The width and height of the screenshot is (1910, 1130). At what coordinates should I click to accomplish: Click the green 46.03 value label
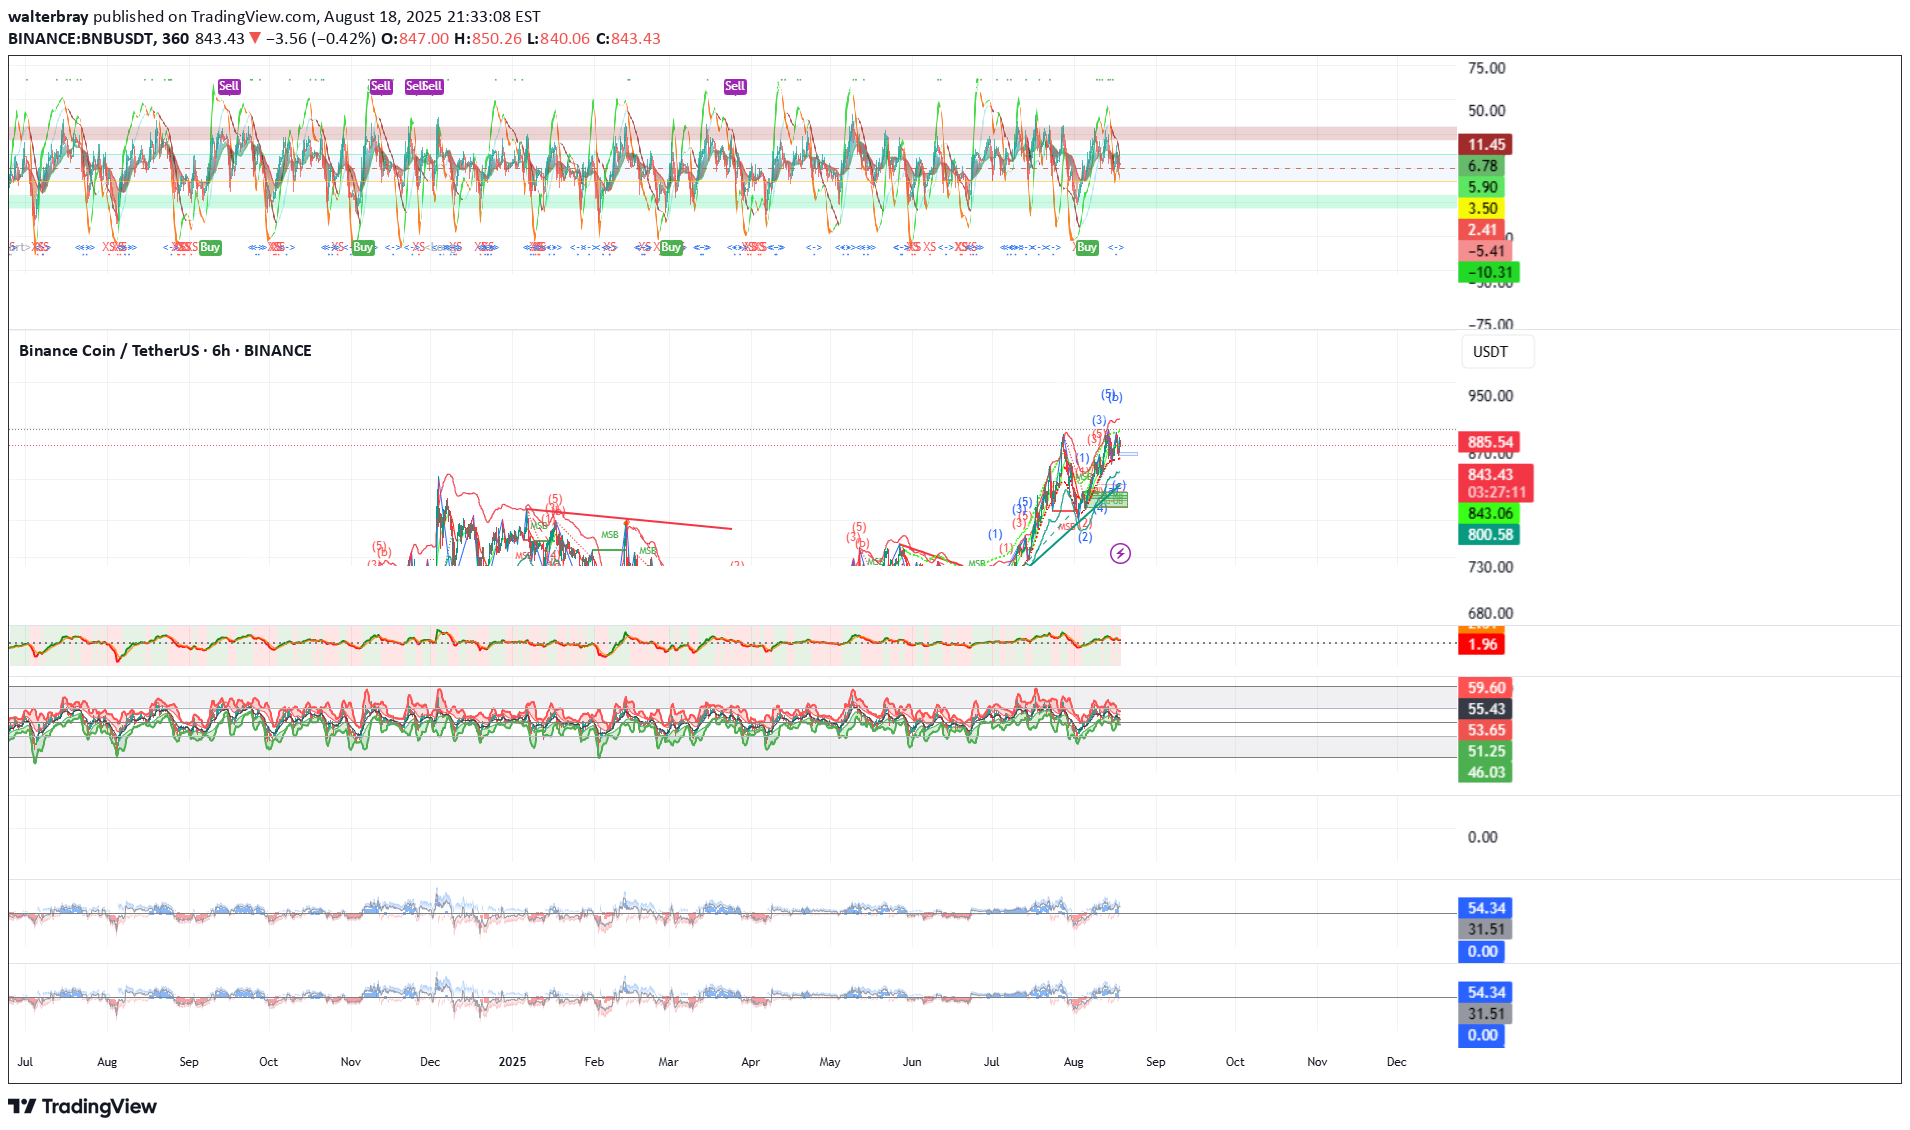[x=1485, y=772]
